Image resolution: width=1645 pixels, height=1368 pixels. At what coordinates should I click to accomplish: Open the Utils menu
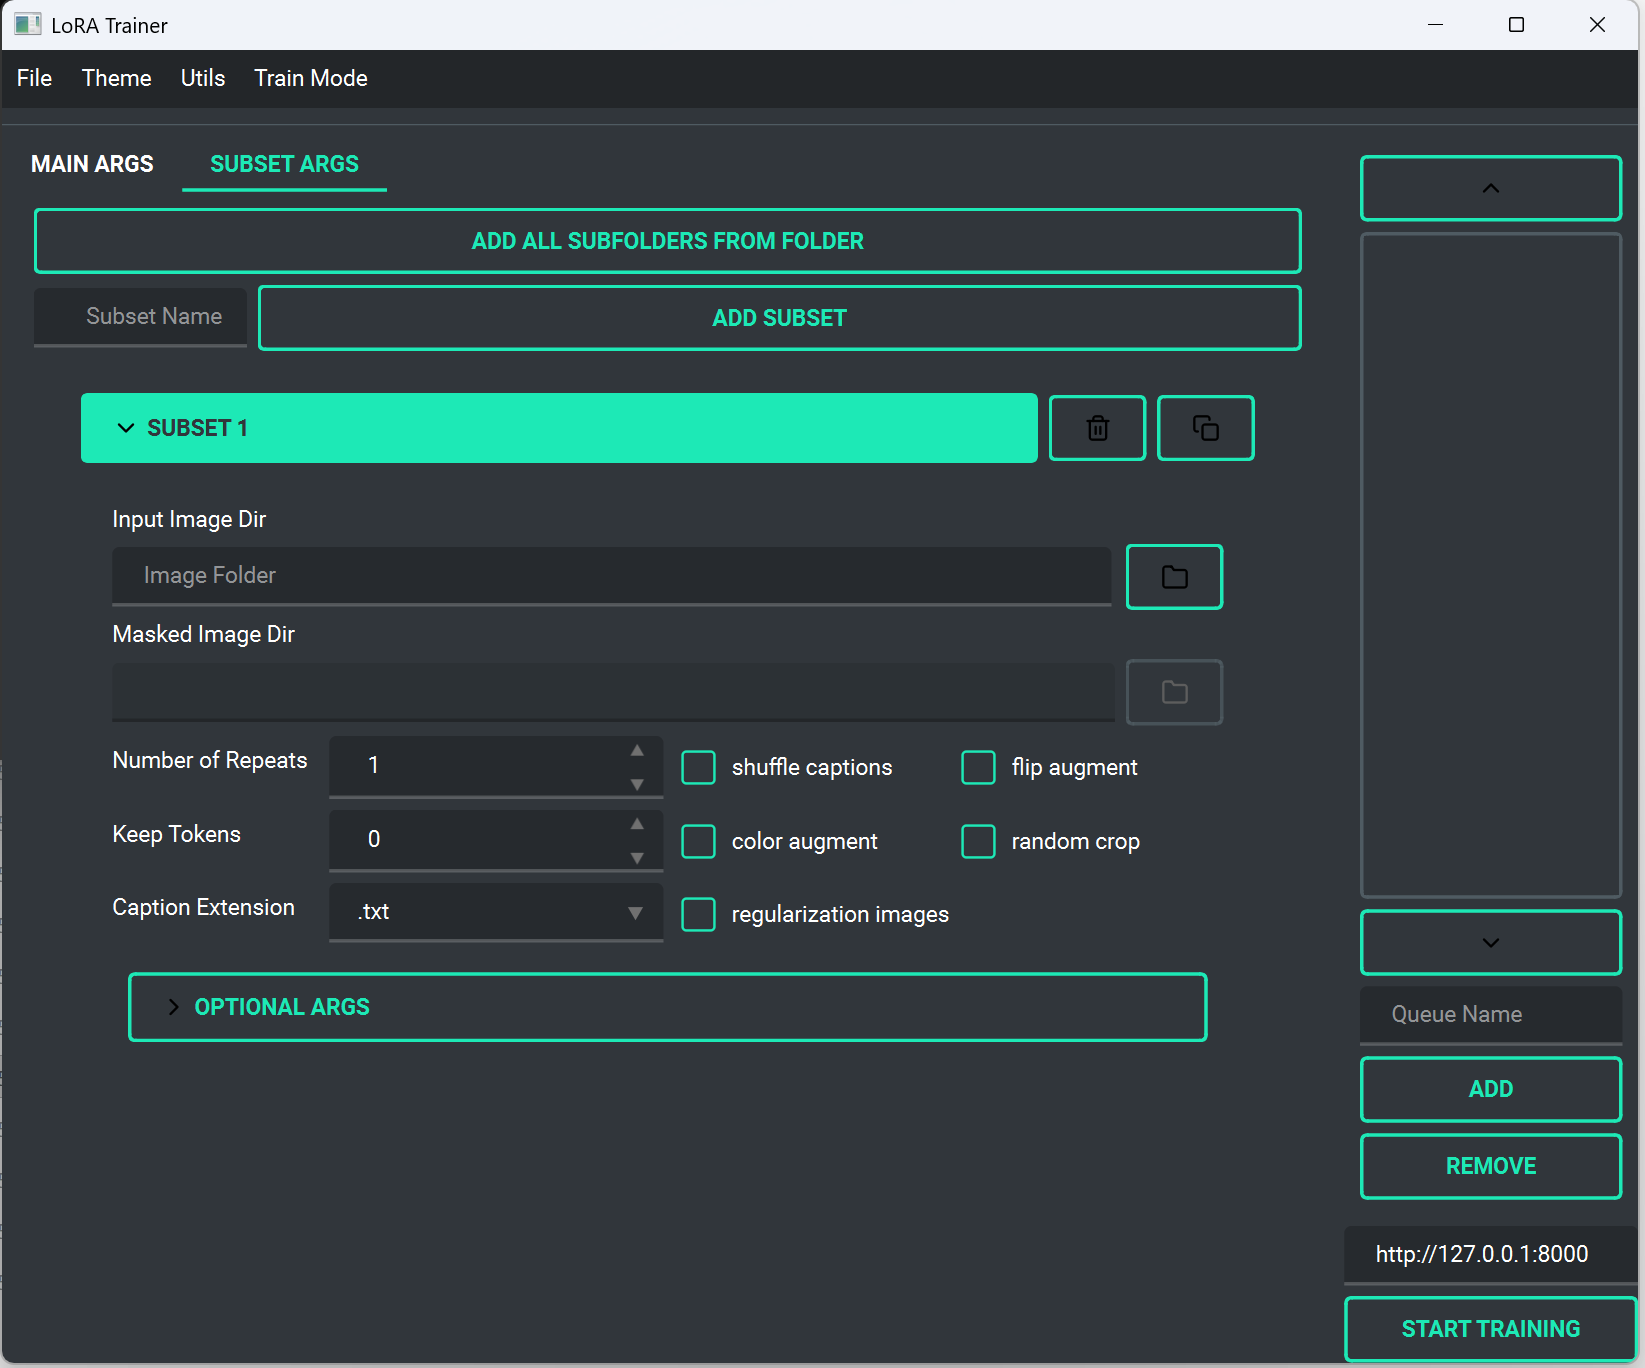(203, 78)
